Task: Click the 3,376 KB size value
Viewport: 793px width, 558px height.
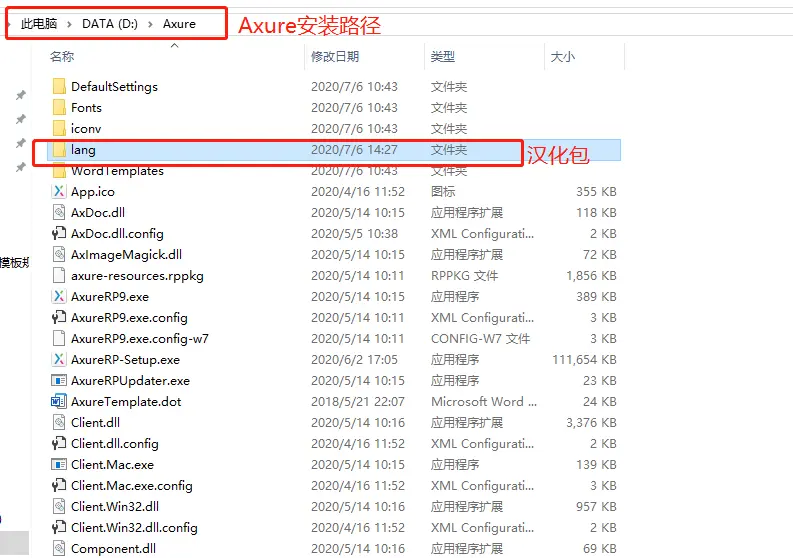Action: pos(591,422)
